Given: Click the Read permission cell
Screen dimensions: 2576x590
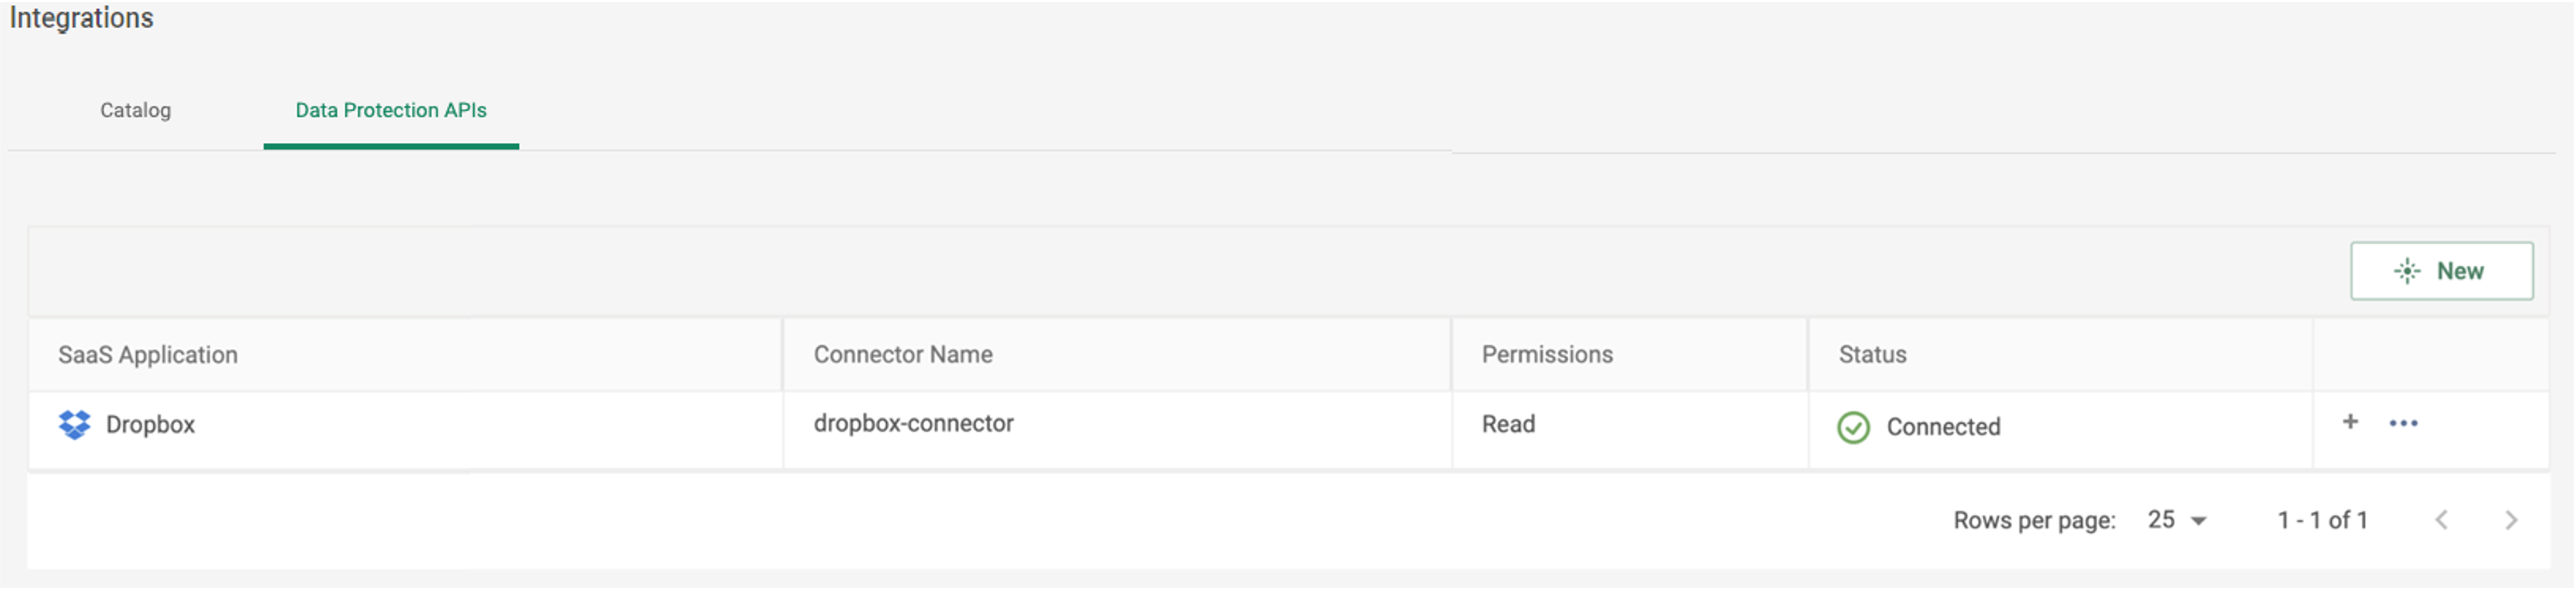Looking at the screenshot, I should pos(1508,424).
